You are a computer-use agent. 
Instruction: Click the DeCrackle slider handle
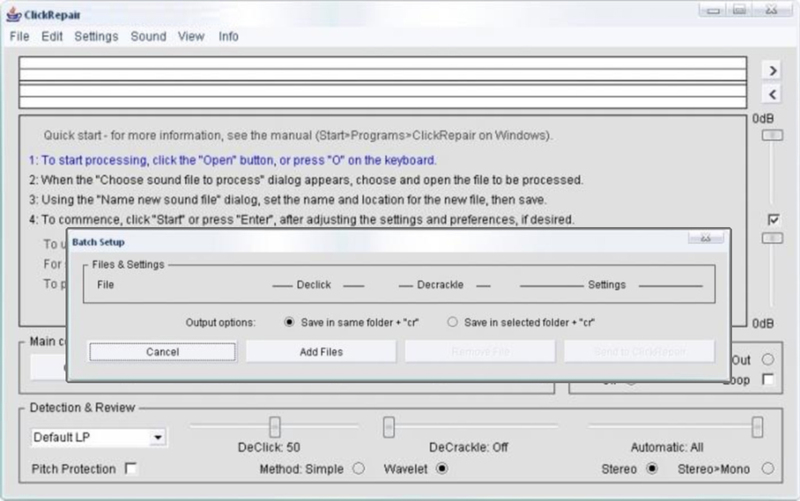[x=389, y=427]
